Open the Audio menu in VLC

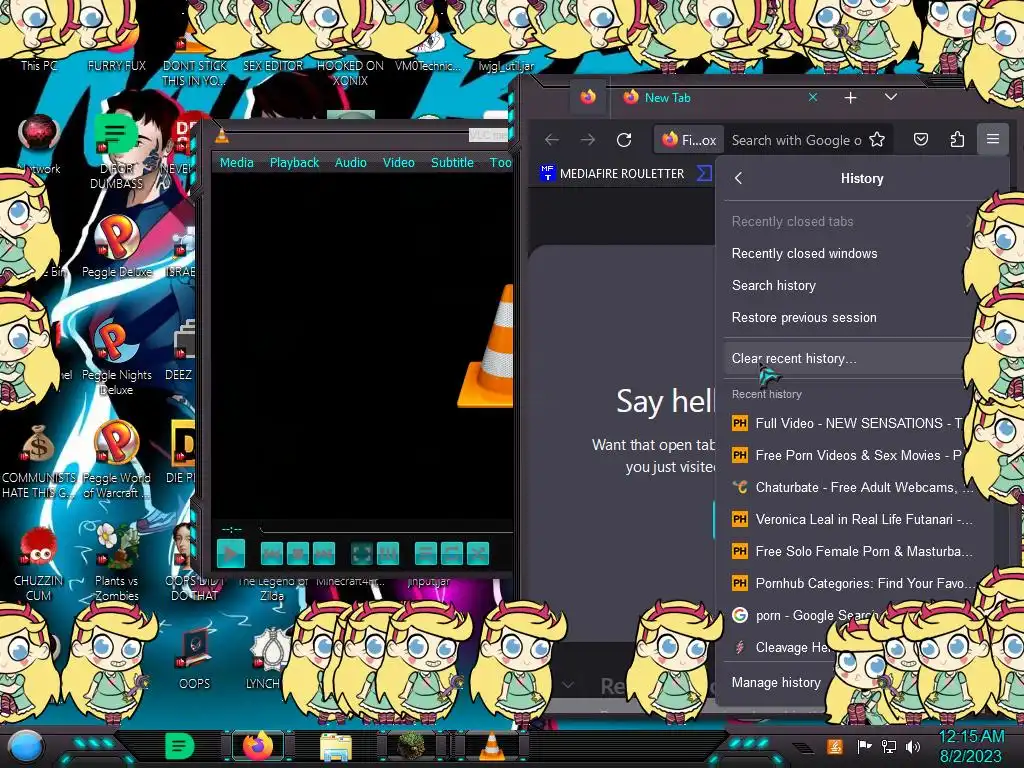click(x=351, y=163)
